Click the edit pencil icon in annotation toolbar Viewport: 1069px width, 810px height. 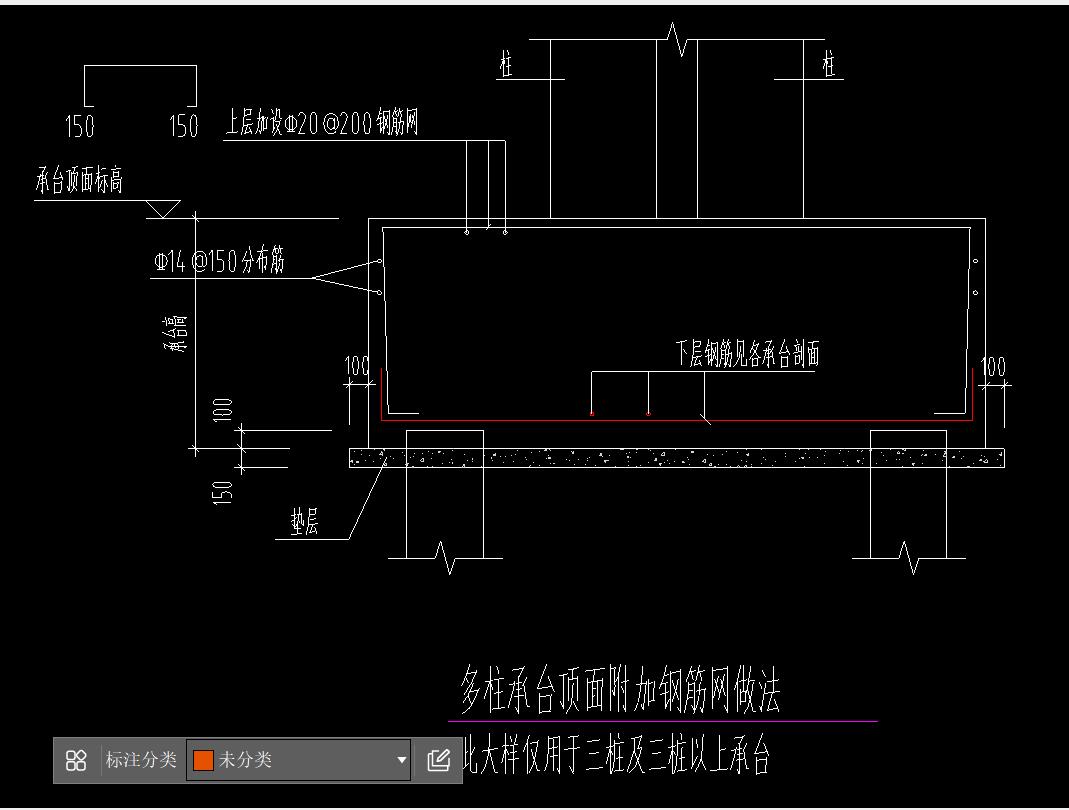click(438, 760)
